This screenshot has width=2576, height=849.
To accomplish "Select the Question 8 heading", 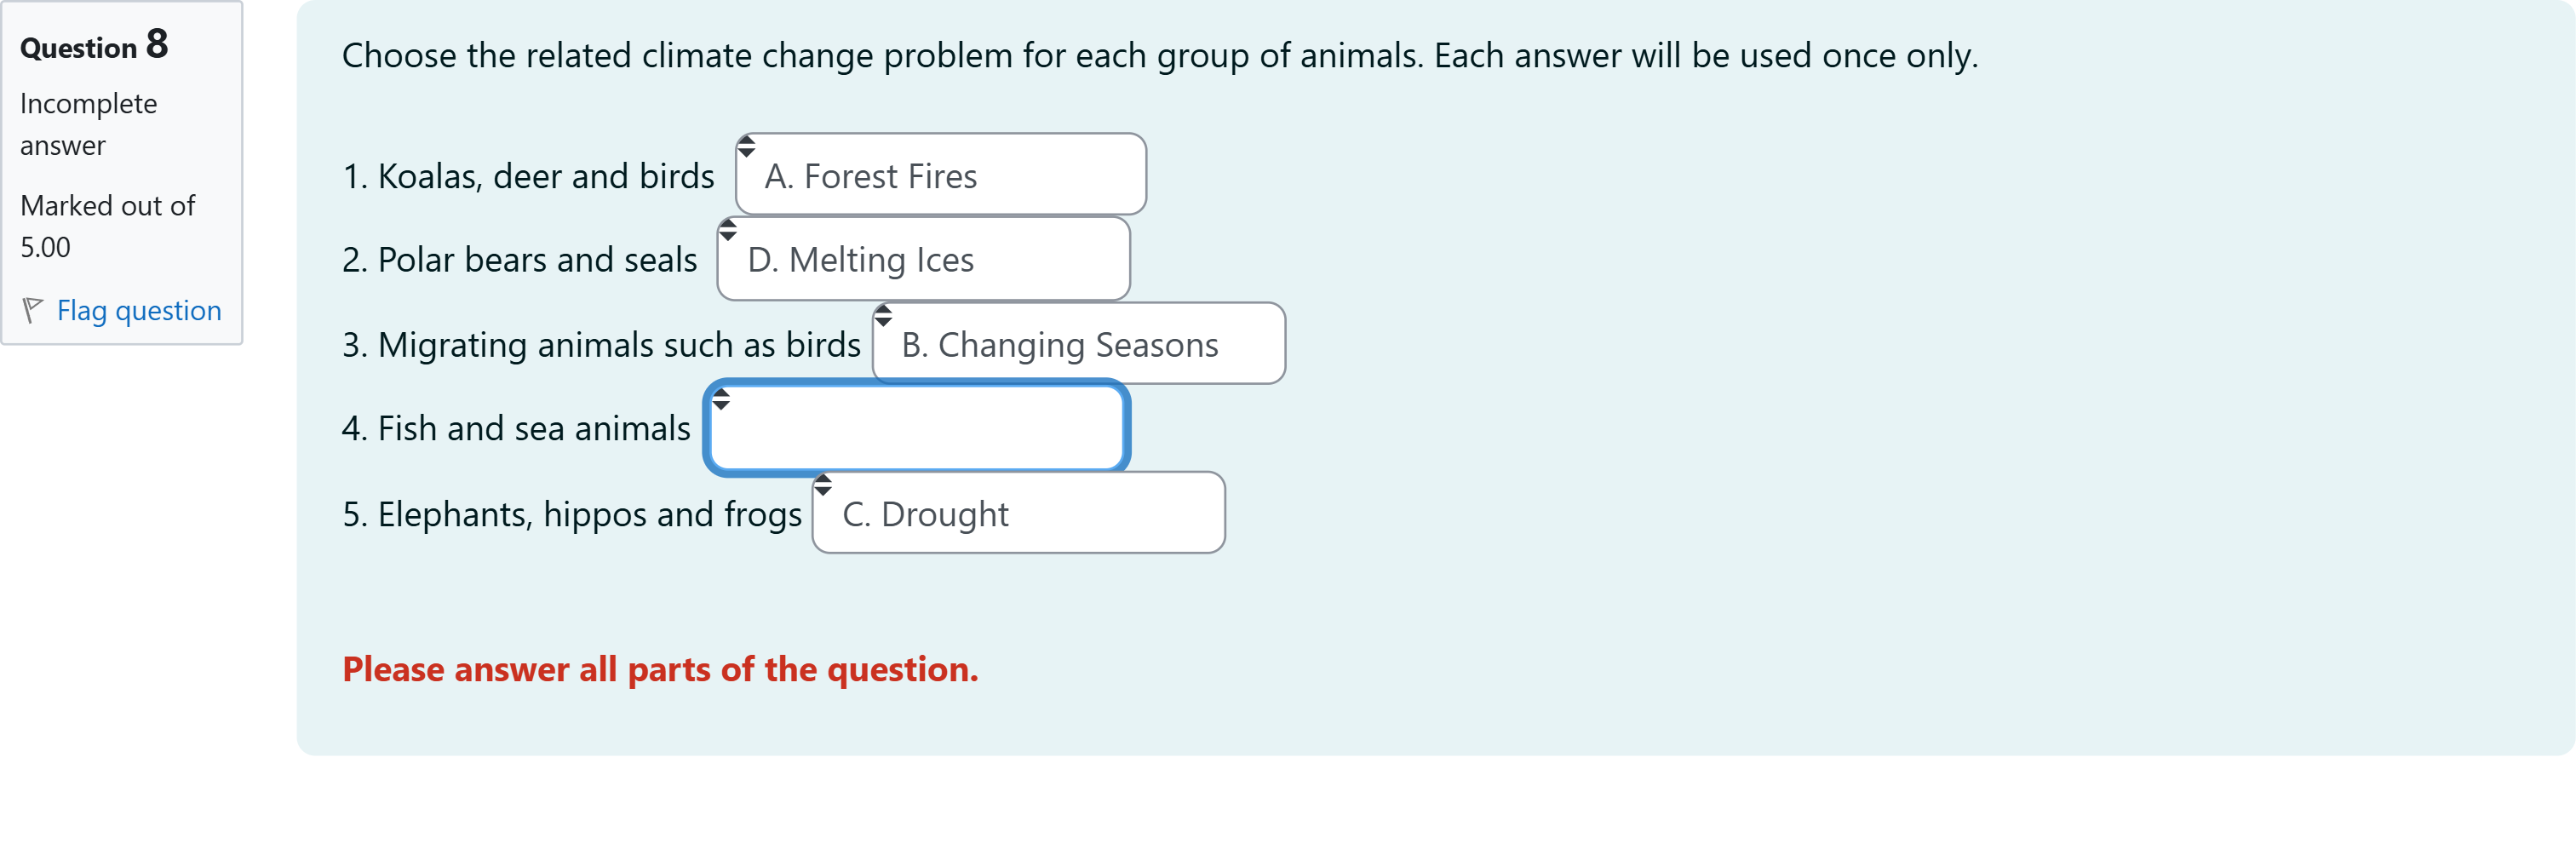I will (94, 46).
